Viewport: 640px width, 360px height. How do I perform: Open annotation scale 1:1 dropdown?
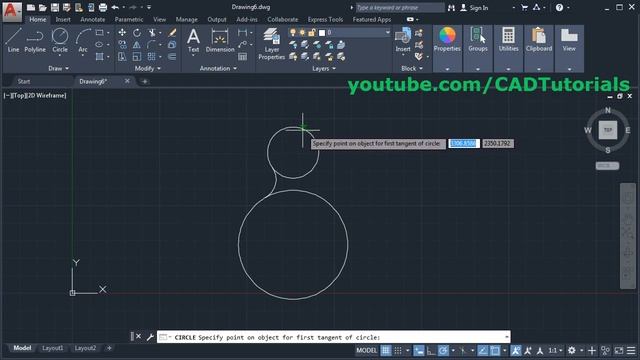click(x=555, y=350)
